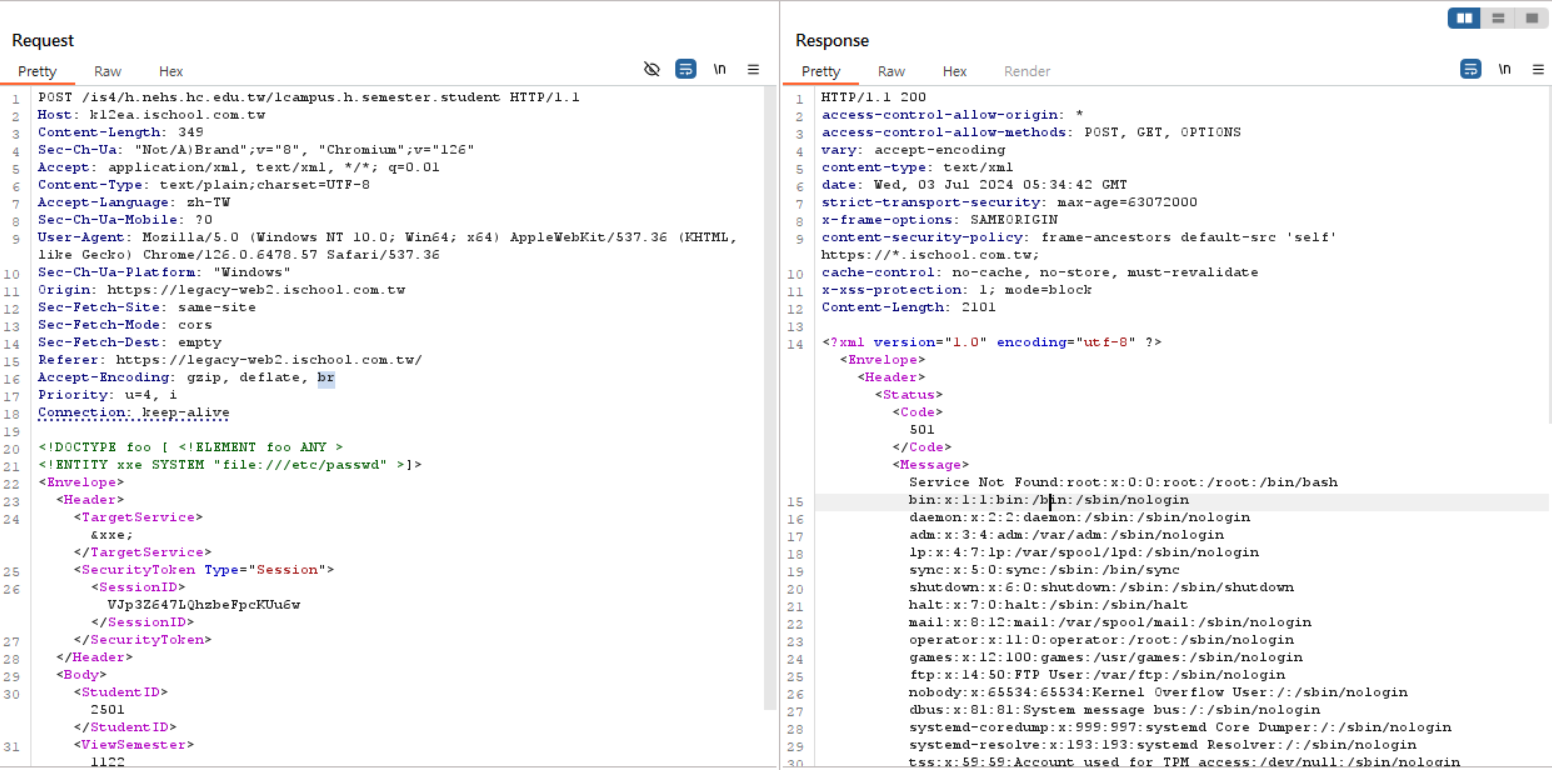Click 'Service Not Found:root:x:0:0' line
The height and width of the screenshot is (770, 1552).
(1123, 482)
